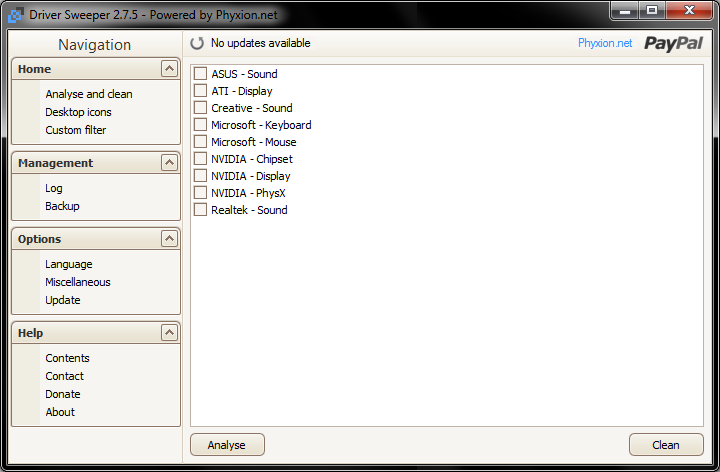The image size is (720, 472).
Task: Open the Log page
Action: [x=54, y=188]
